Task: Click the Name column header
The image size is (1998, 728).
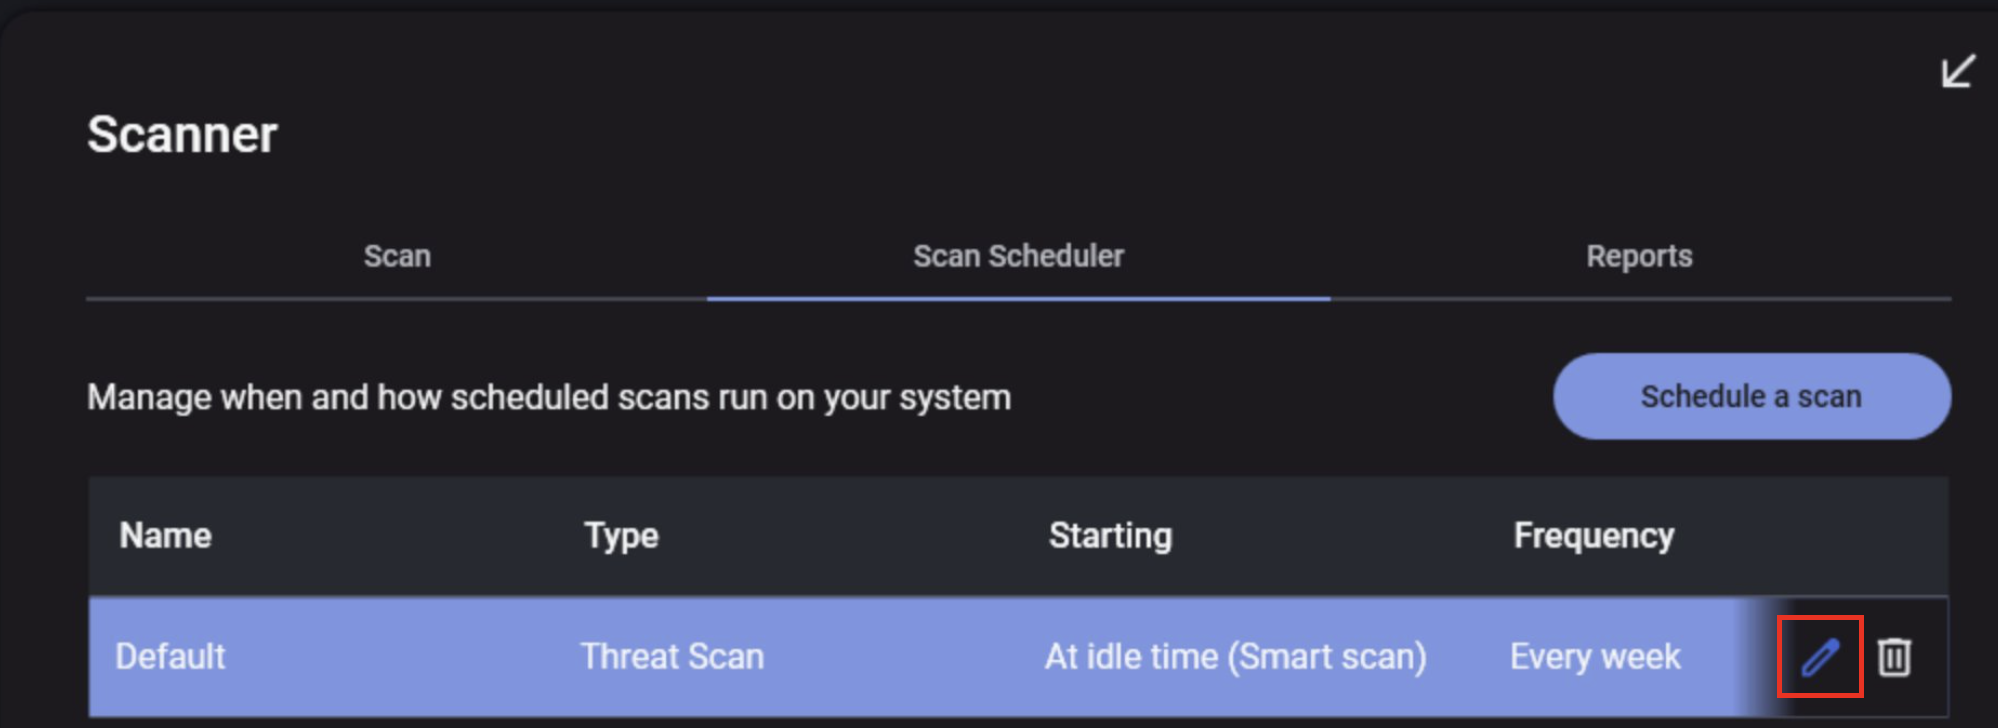Action: tap(166, 536)
